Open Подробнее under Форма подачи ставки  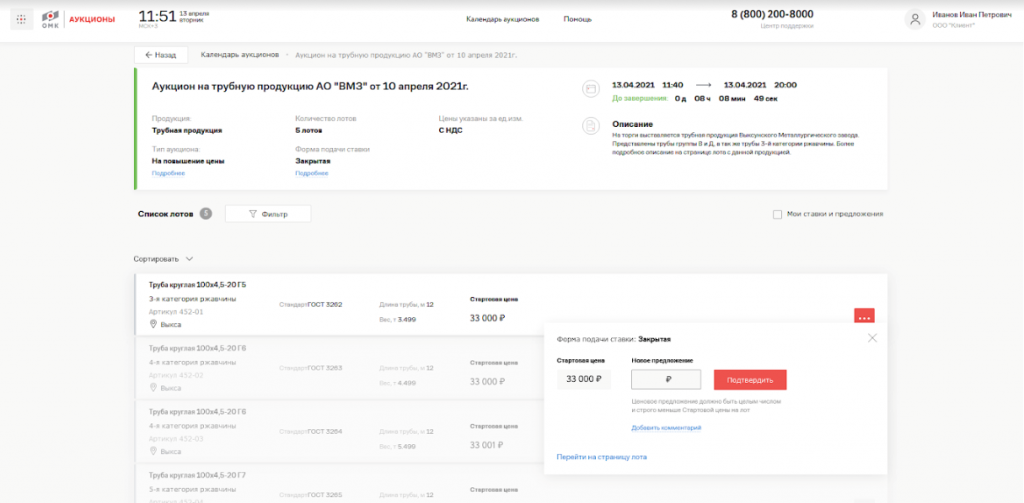[312, 173]
